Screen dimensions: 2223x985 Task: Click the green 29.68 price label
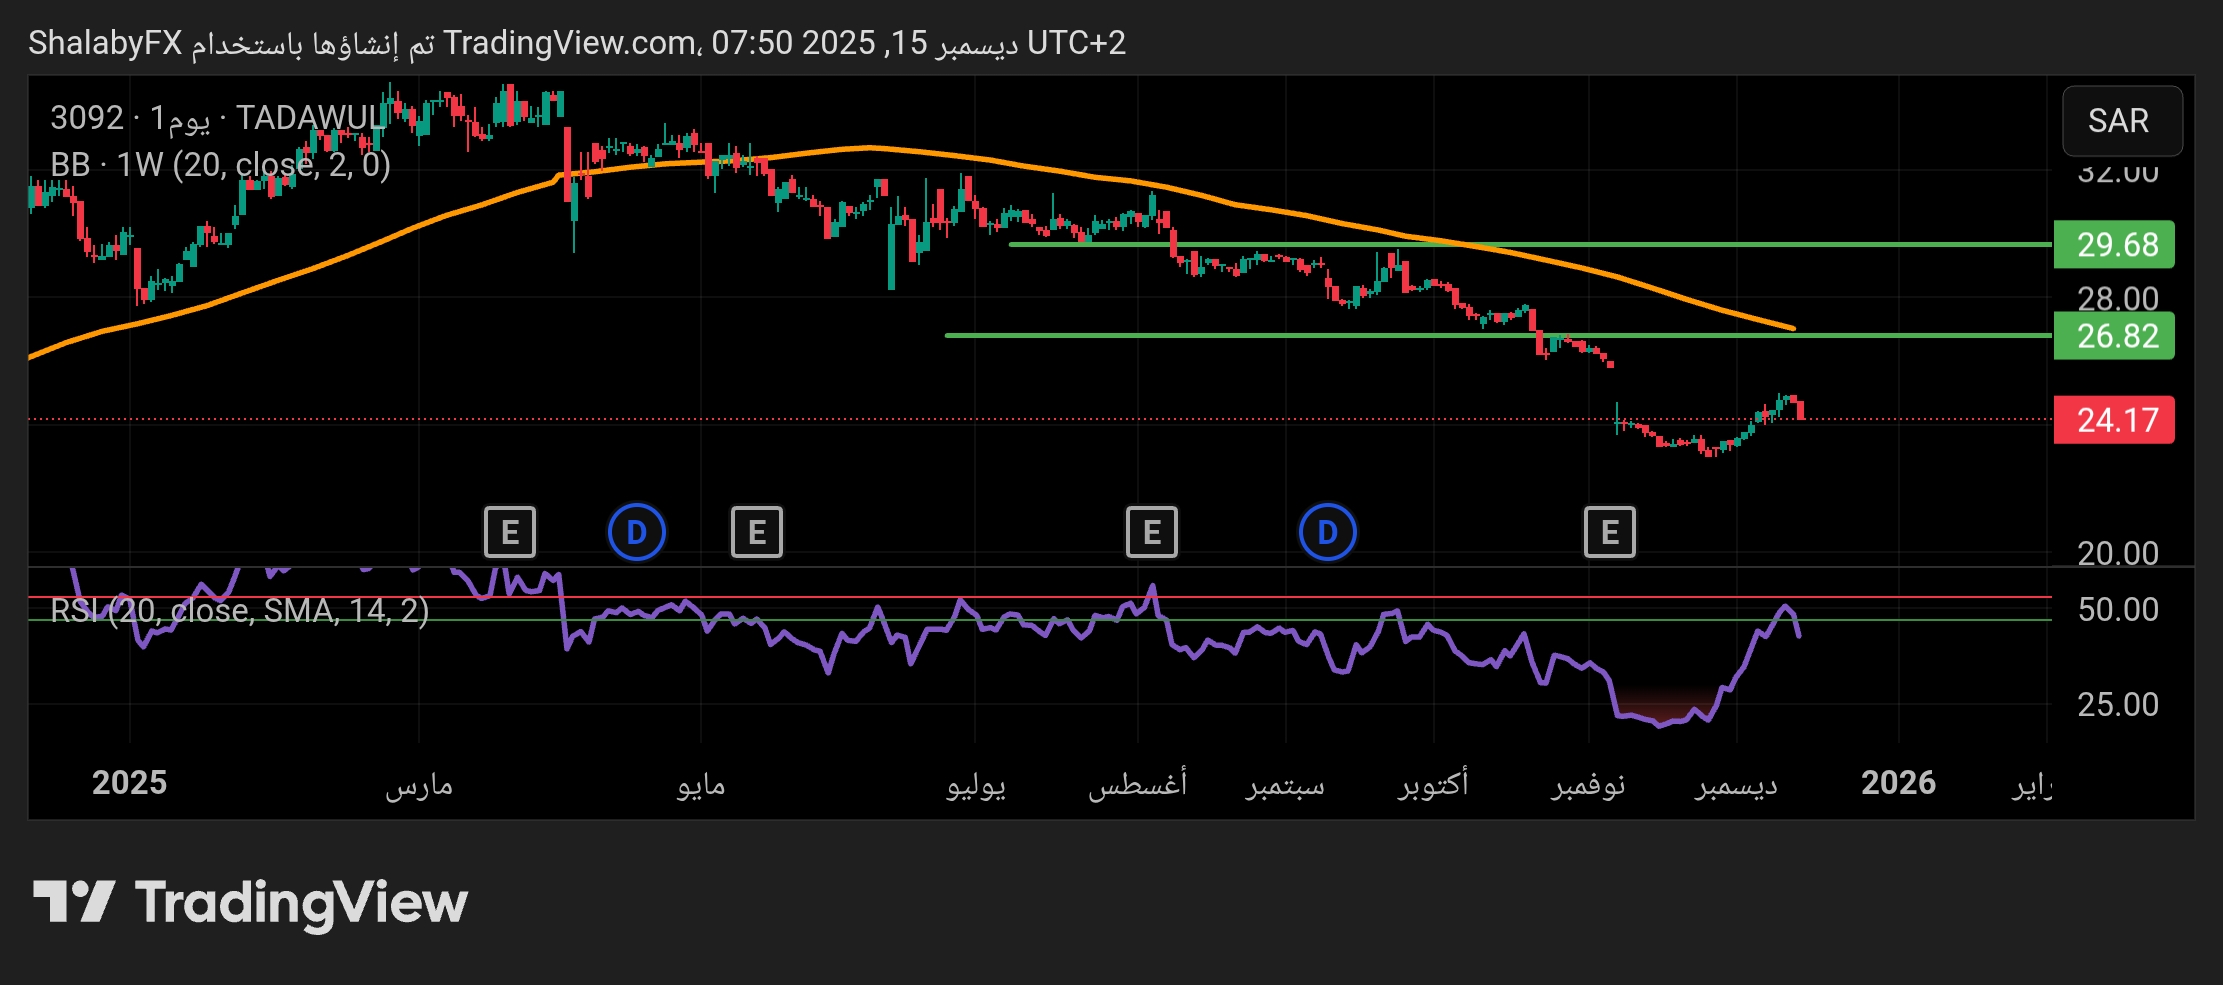coord(2113,245)
